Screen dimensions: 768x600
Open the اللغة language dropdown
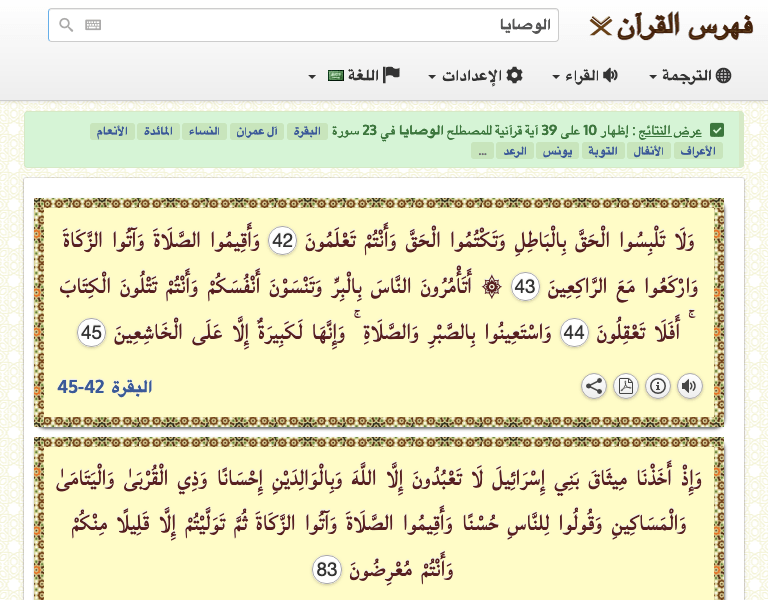coord(354,75)
